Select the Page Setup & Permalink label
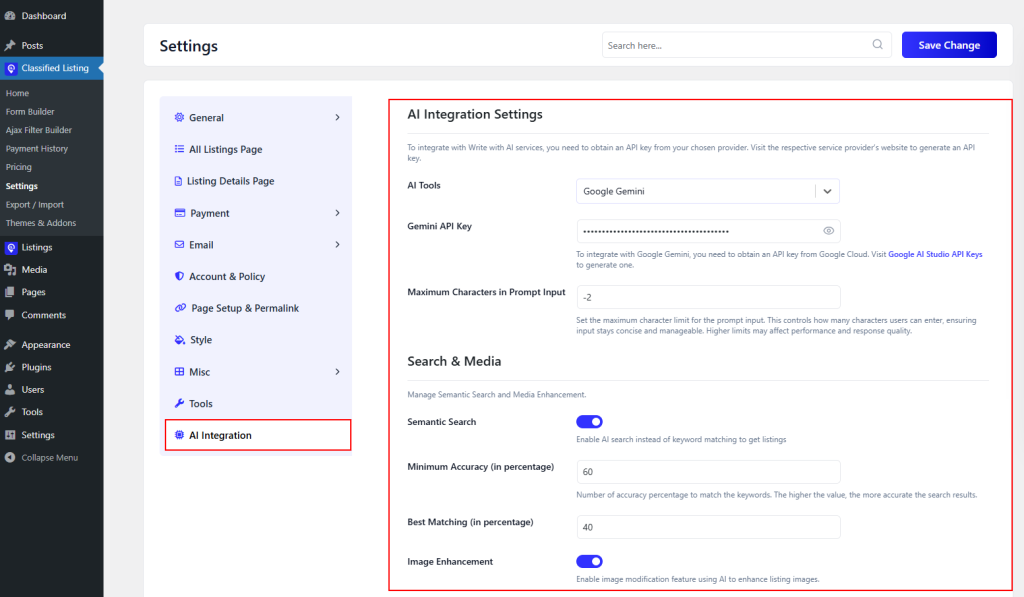The height and width of the screenshot is (597, 1024). [245, 308]
